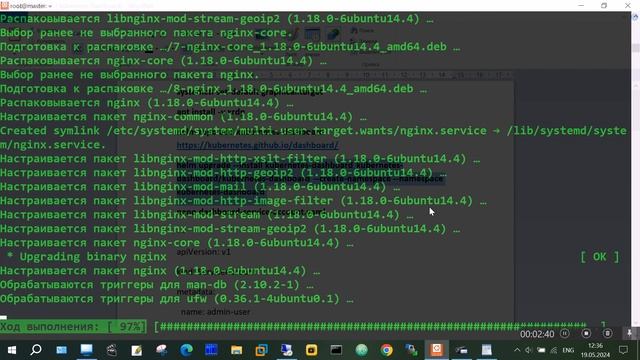
Task: Open the network status icon in tray
Action: pos(553,350)
